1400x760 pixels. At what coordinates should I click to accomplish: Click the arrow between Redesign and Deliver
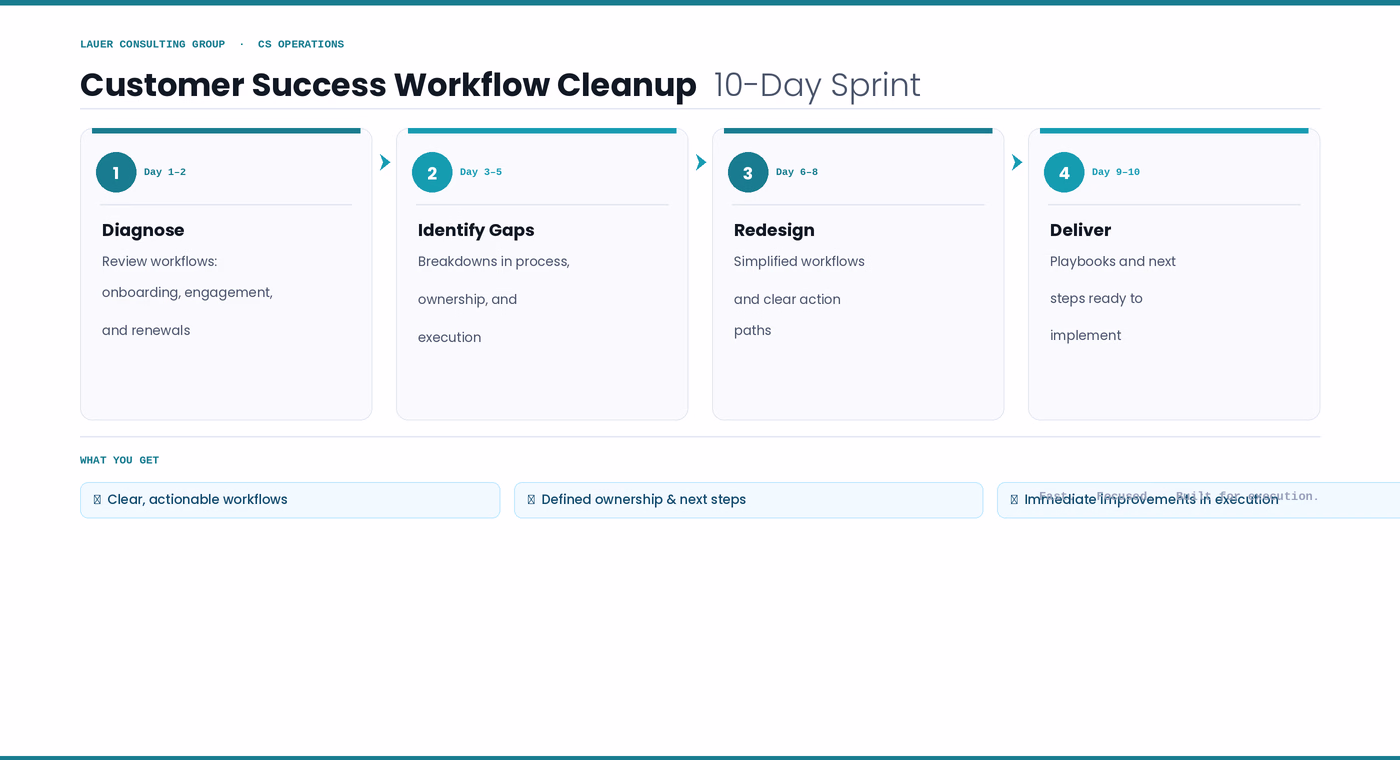pos(1017,162)
